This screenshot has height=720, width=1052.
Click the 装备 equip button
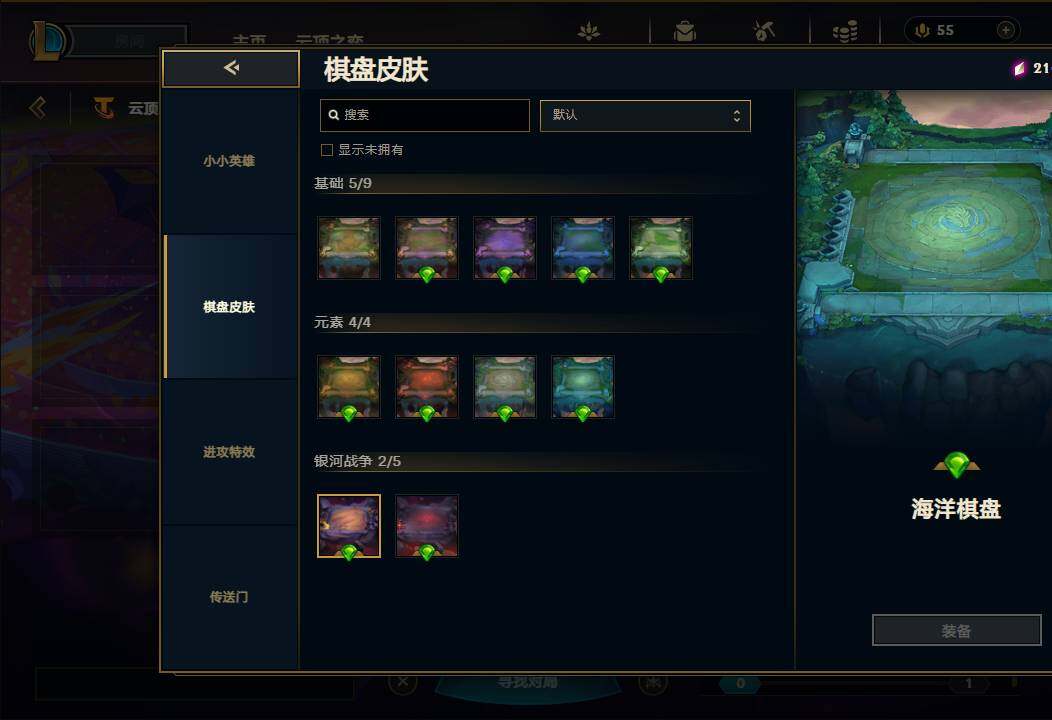(956, 630)
